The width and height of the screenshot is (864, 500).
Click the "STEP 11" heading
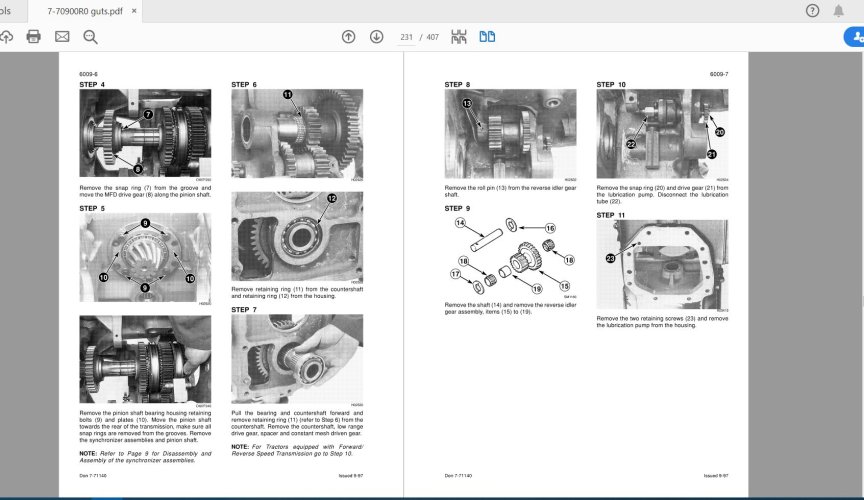(611, 215)
